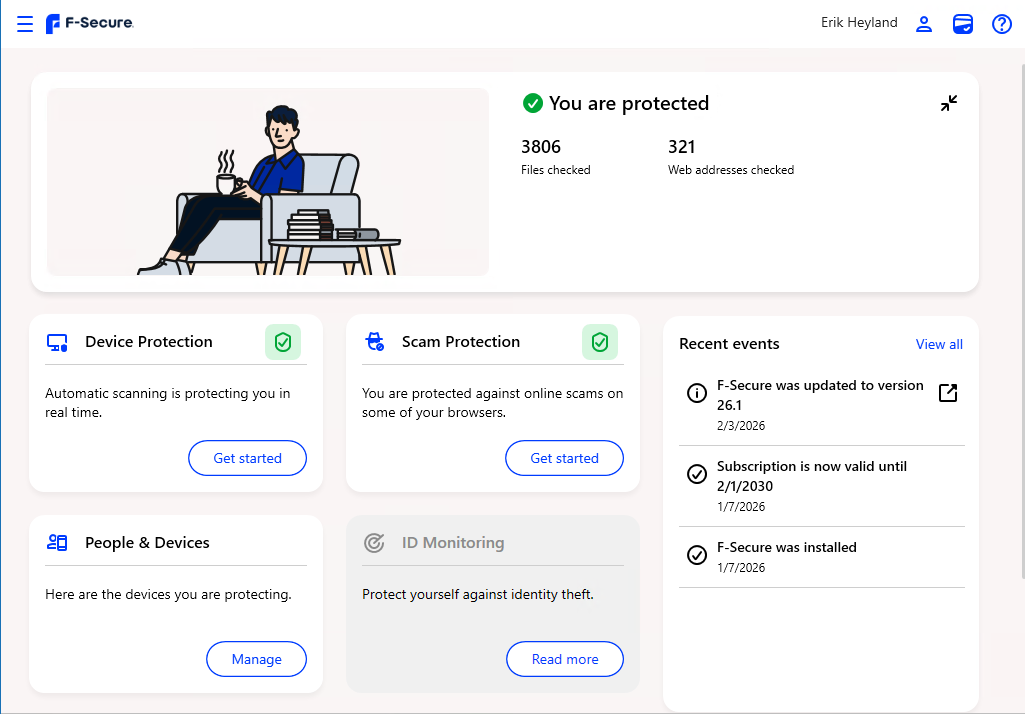Get started with Device Protection
1025x714 pixels.
[x=247, y=458]
